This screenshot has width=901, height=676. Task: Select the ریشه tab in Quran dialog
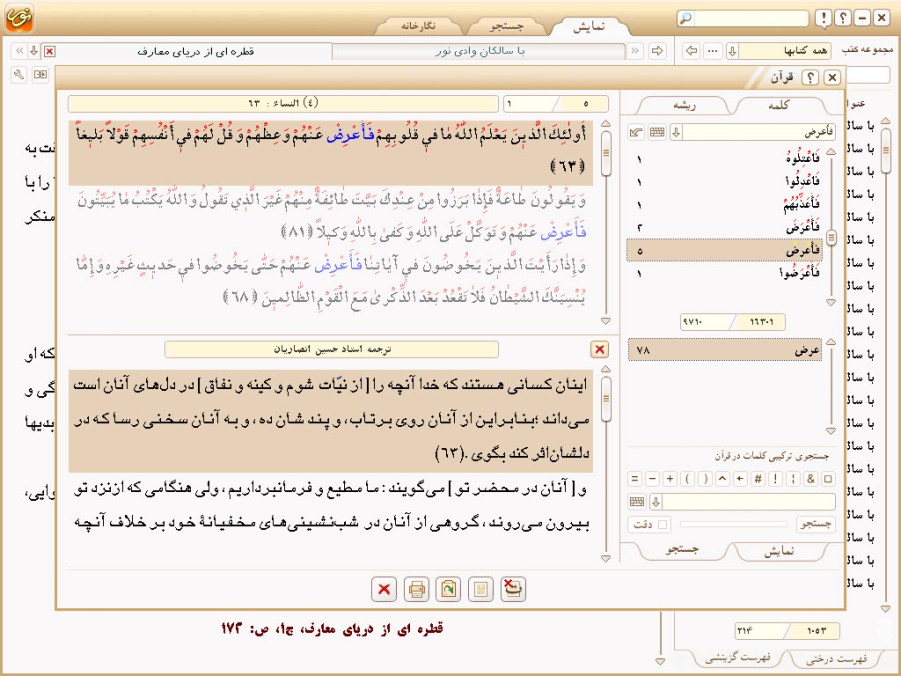[x=684, y=105]
